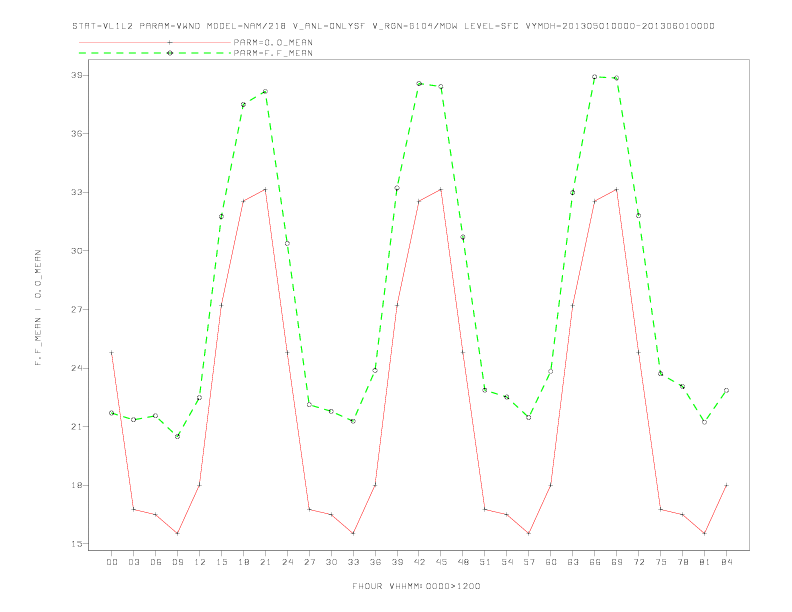
Task: Select the PARM=F.F_MEAN legend label
Action: point(273,53)
